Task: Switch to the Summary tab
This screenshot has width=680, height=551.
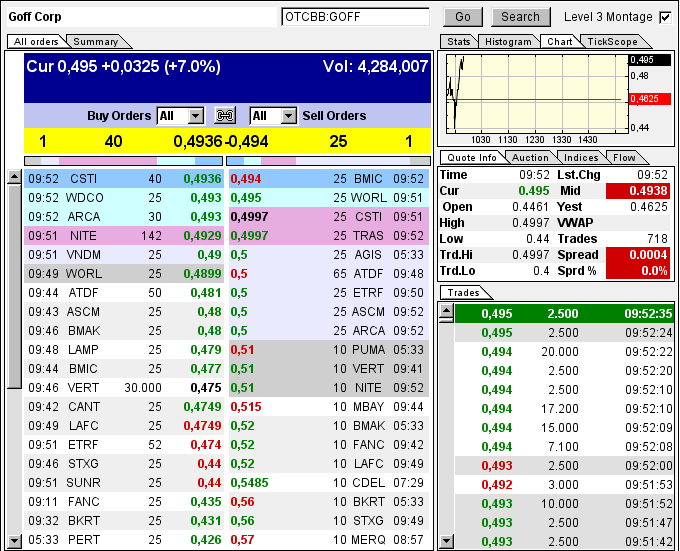Action: point(96,42)
